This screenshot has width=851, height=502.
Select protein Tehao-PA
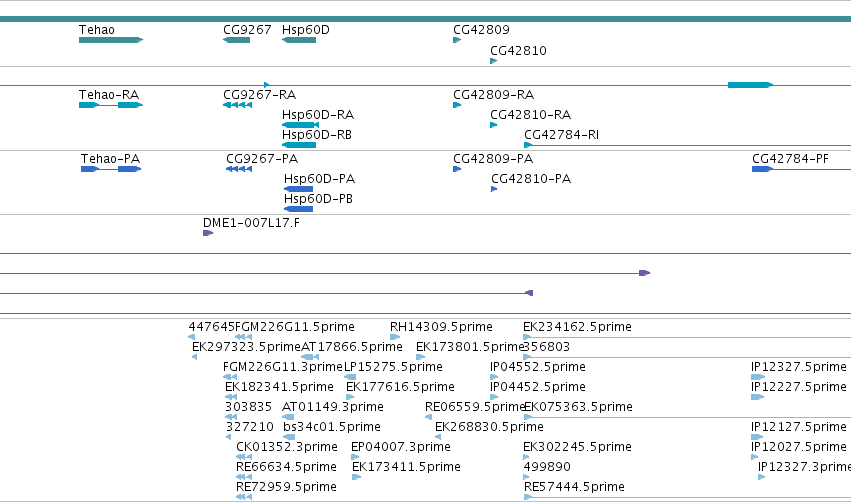pos(111,169)
